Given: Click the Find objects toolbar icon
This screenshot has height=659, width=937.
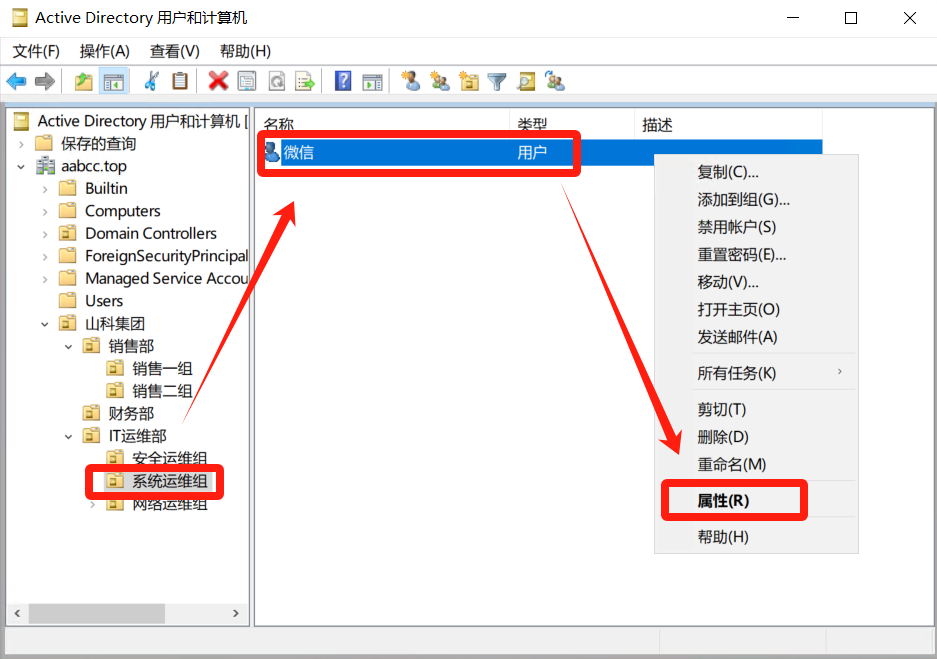Looking at the screenshot, I should (x=526, y=82).
